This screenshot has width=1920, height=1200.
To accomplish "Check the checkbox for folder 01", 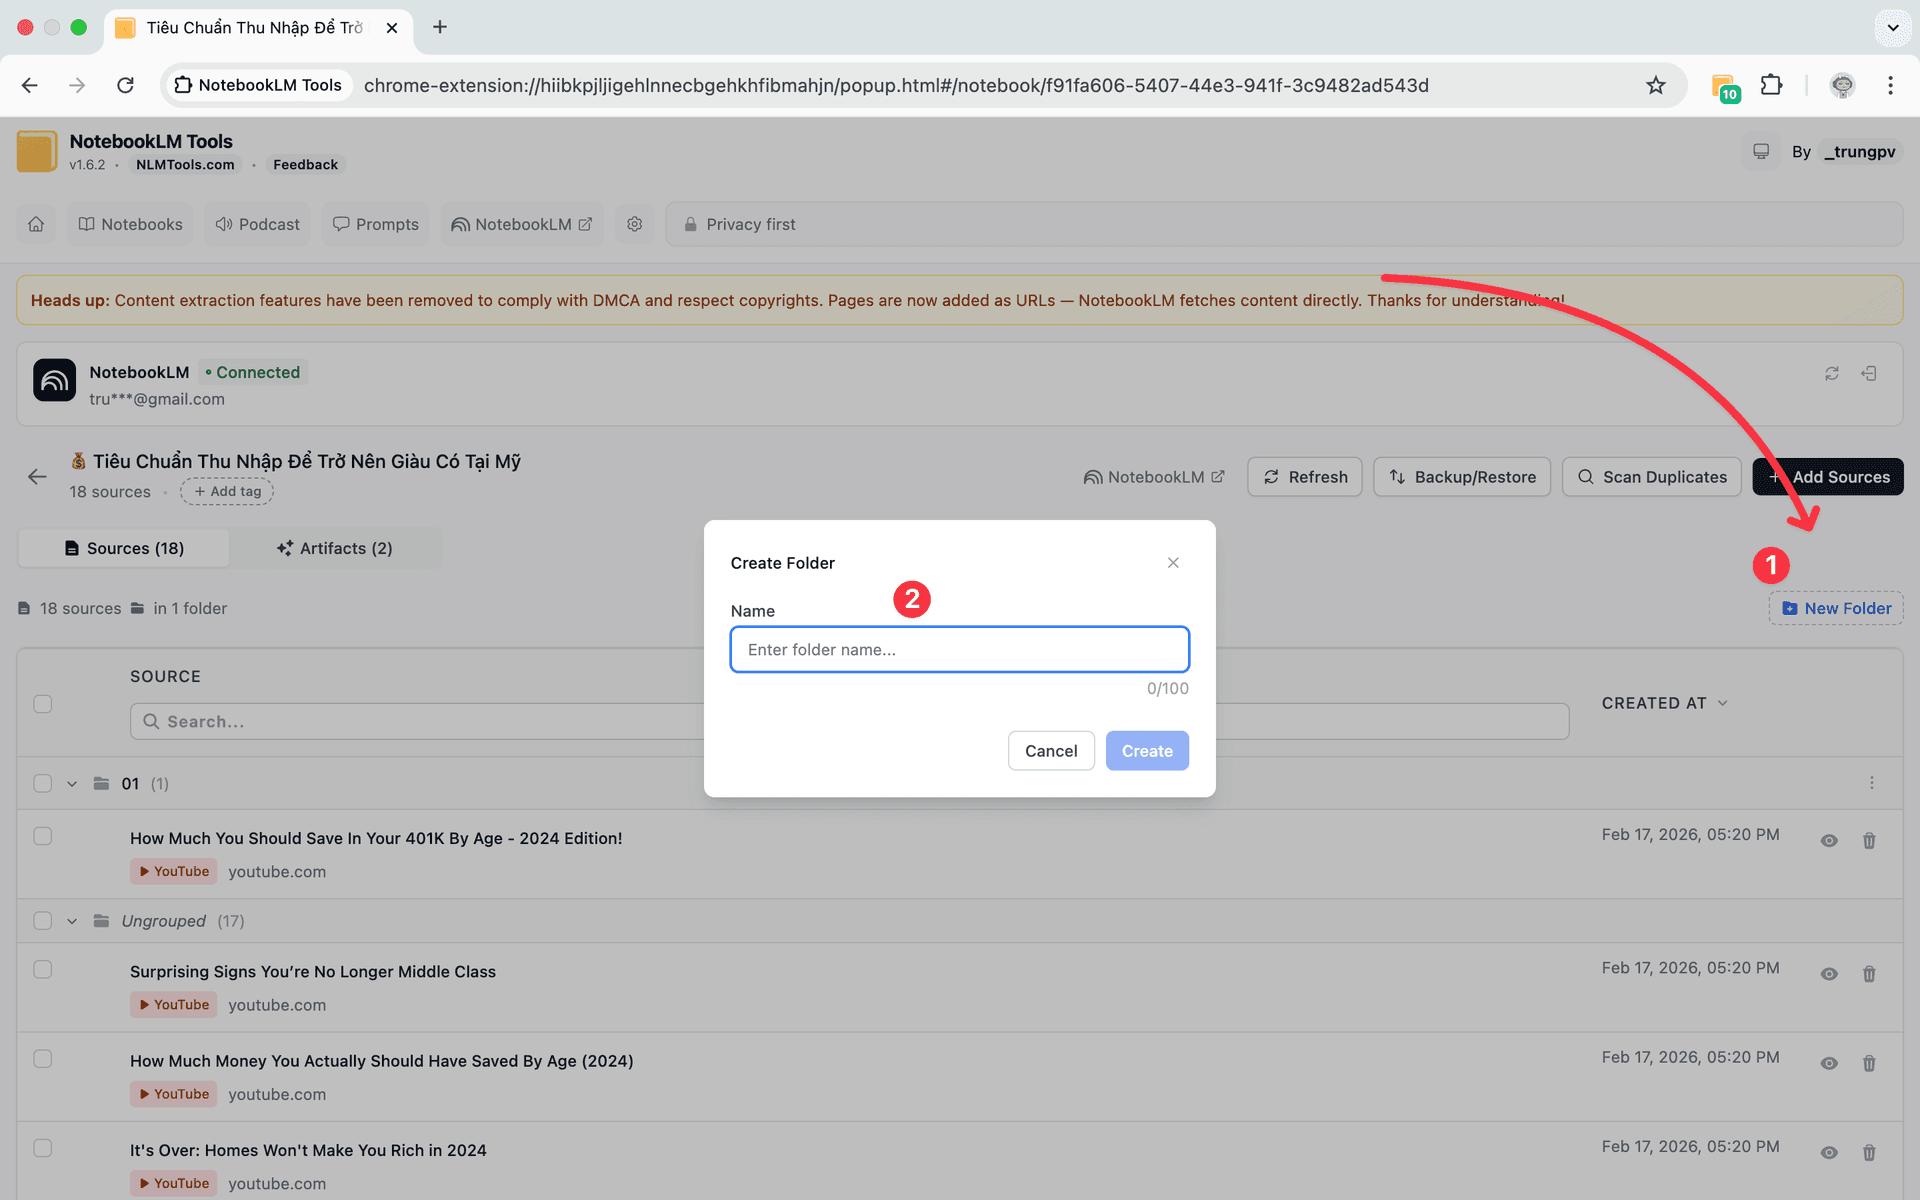I will point(42,784).
